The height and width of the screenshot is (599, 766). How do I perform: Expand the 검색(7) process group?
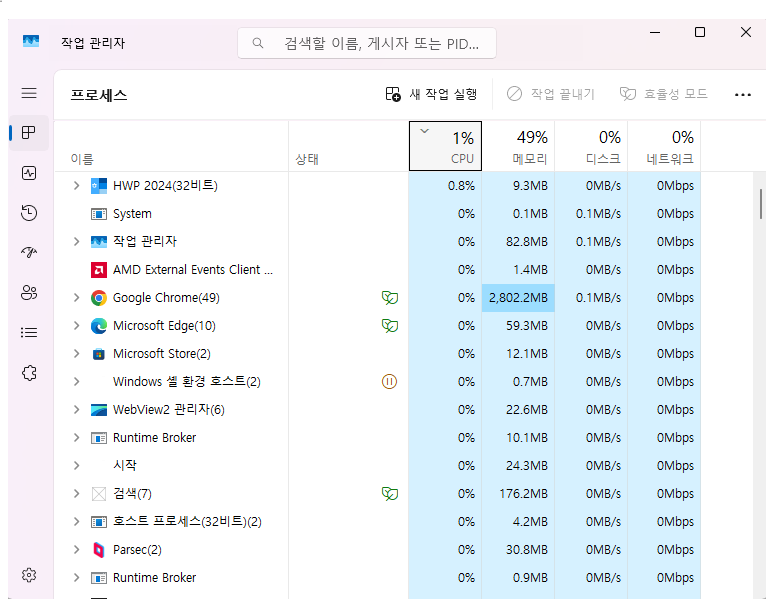pos(76,494)
